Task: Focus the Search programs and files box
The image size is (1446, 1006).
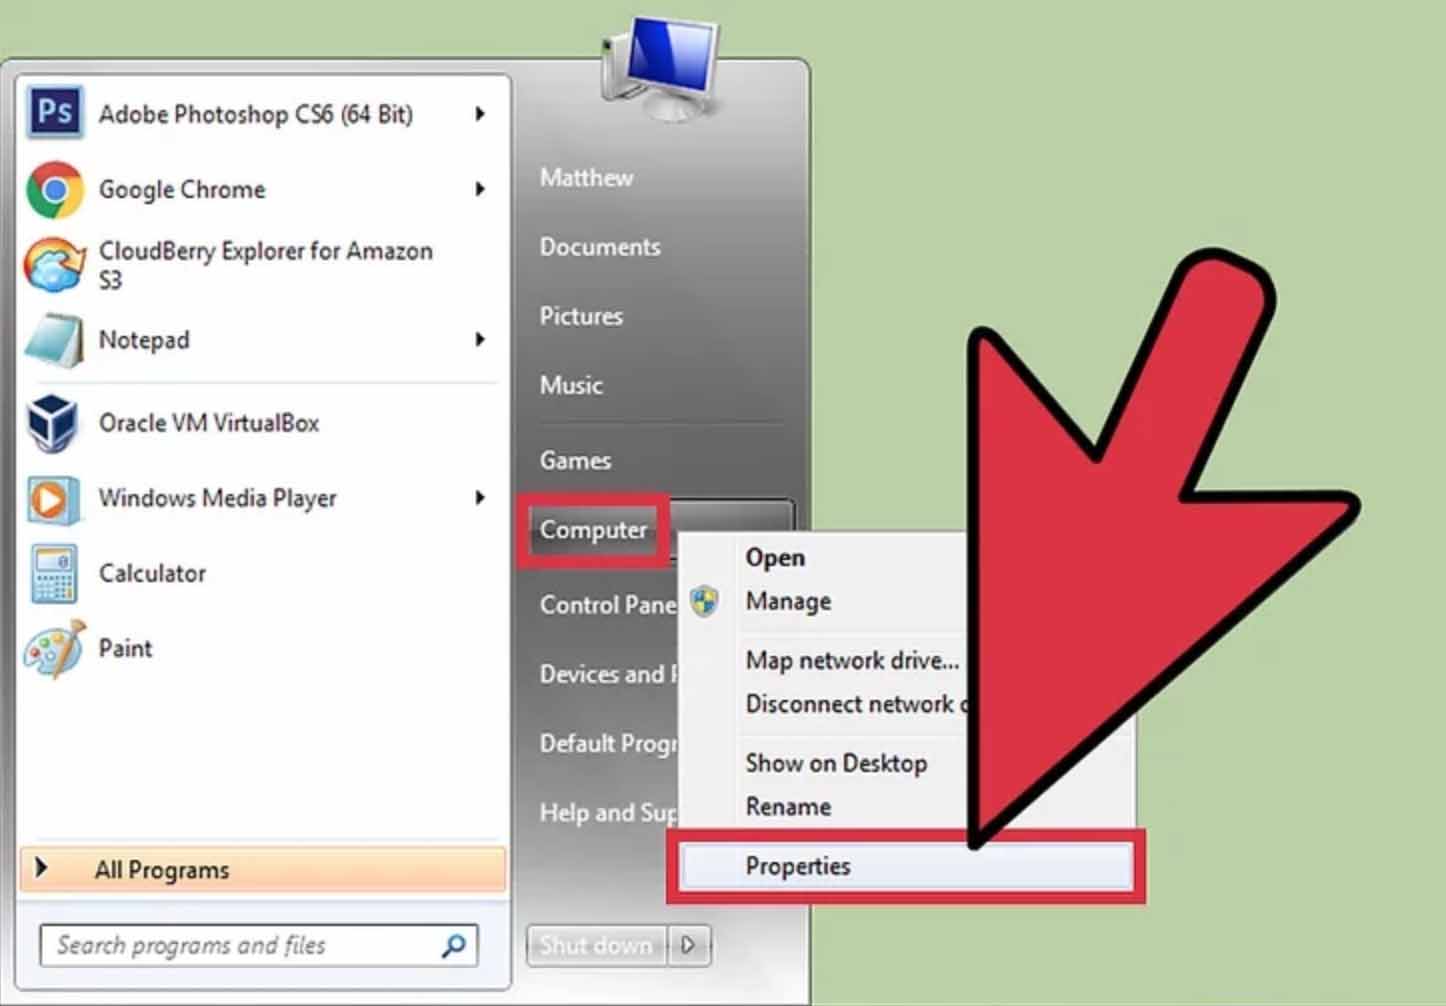Action: tap(259, 945)
